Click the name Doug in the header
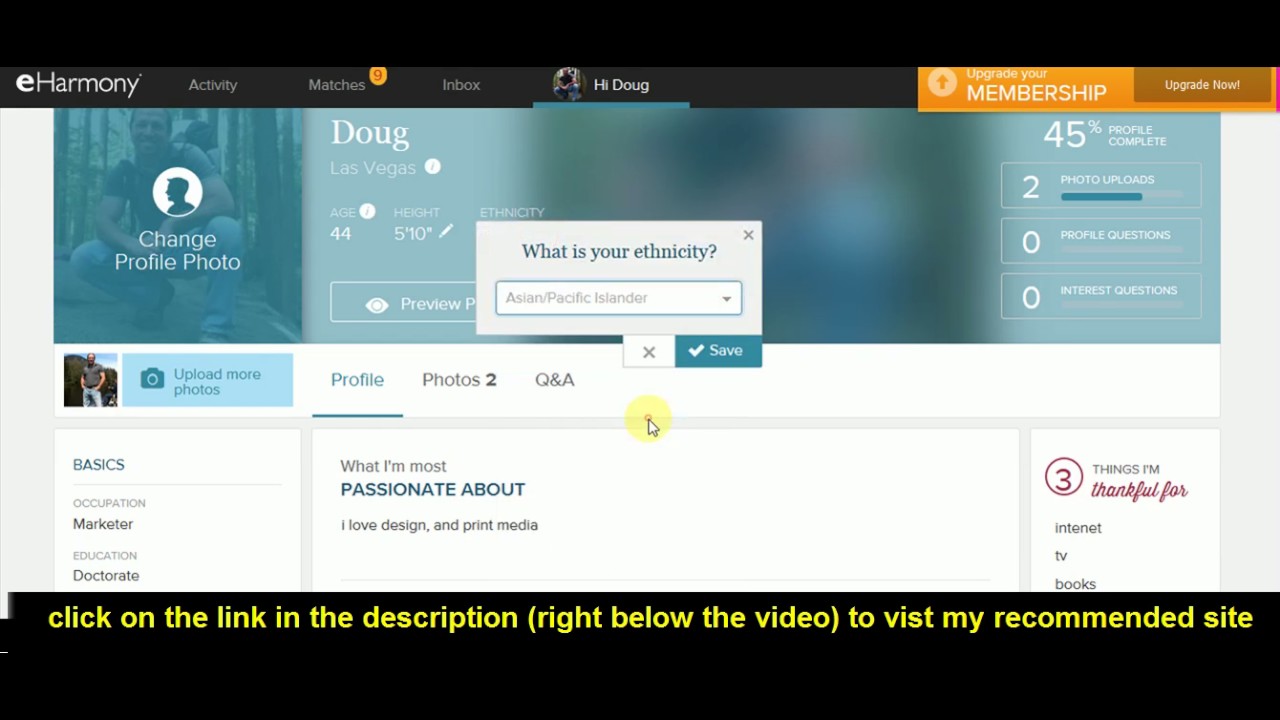Viewport: 1280px width, 720px height. [369, 132]
